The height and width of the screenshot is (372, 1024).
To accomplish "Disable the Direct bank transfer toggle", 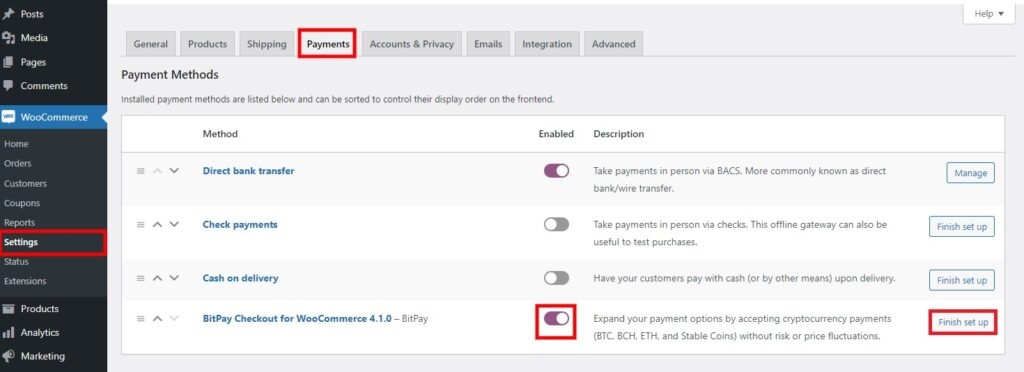I will [x=556, y=171].
